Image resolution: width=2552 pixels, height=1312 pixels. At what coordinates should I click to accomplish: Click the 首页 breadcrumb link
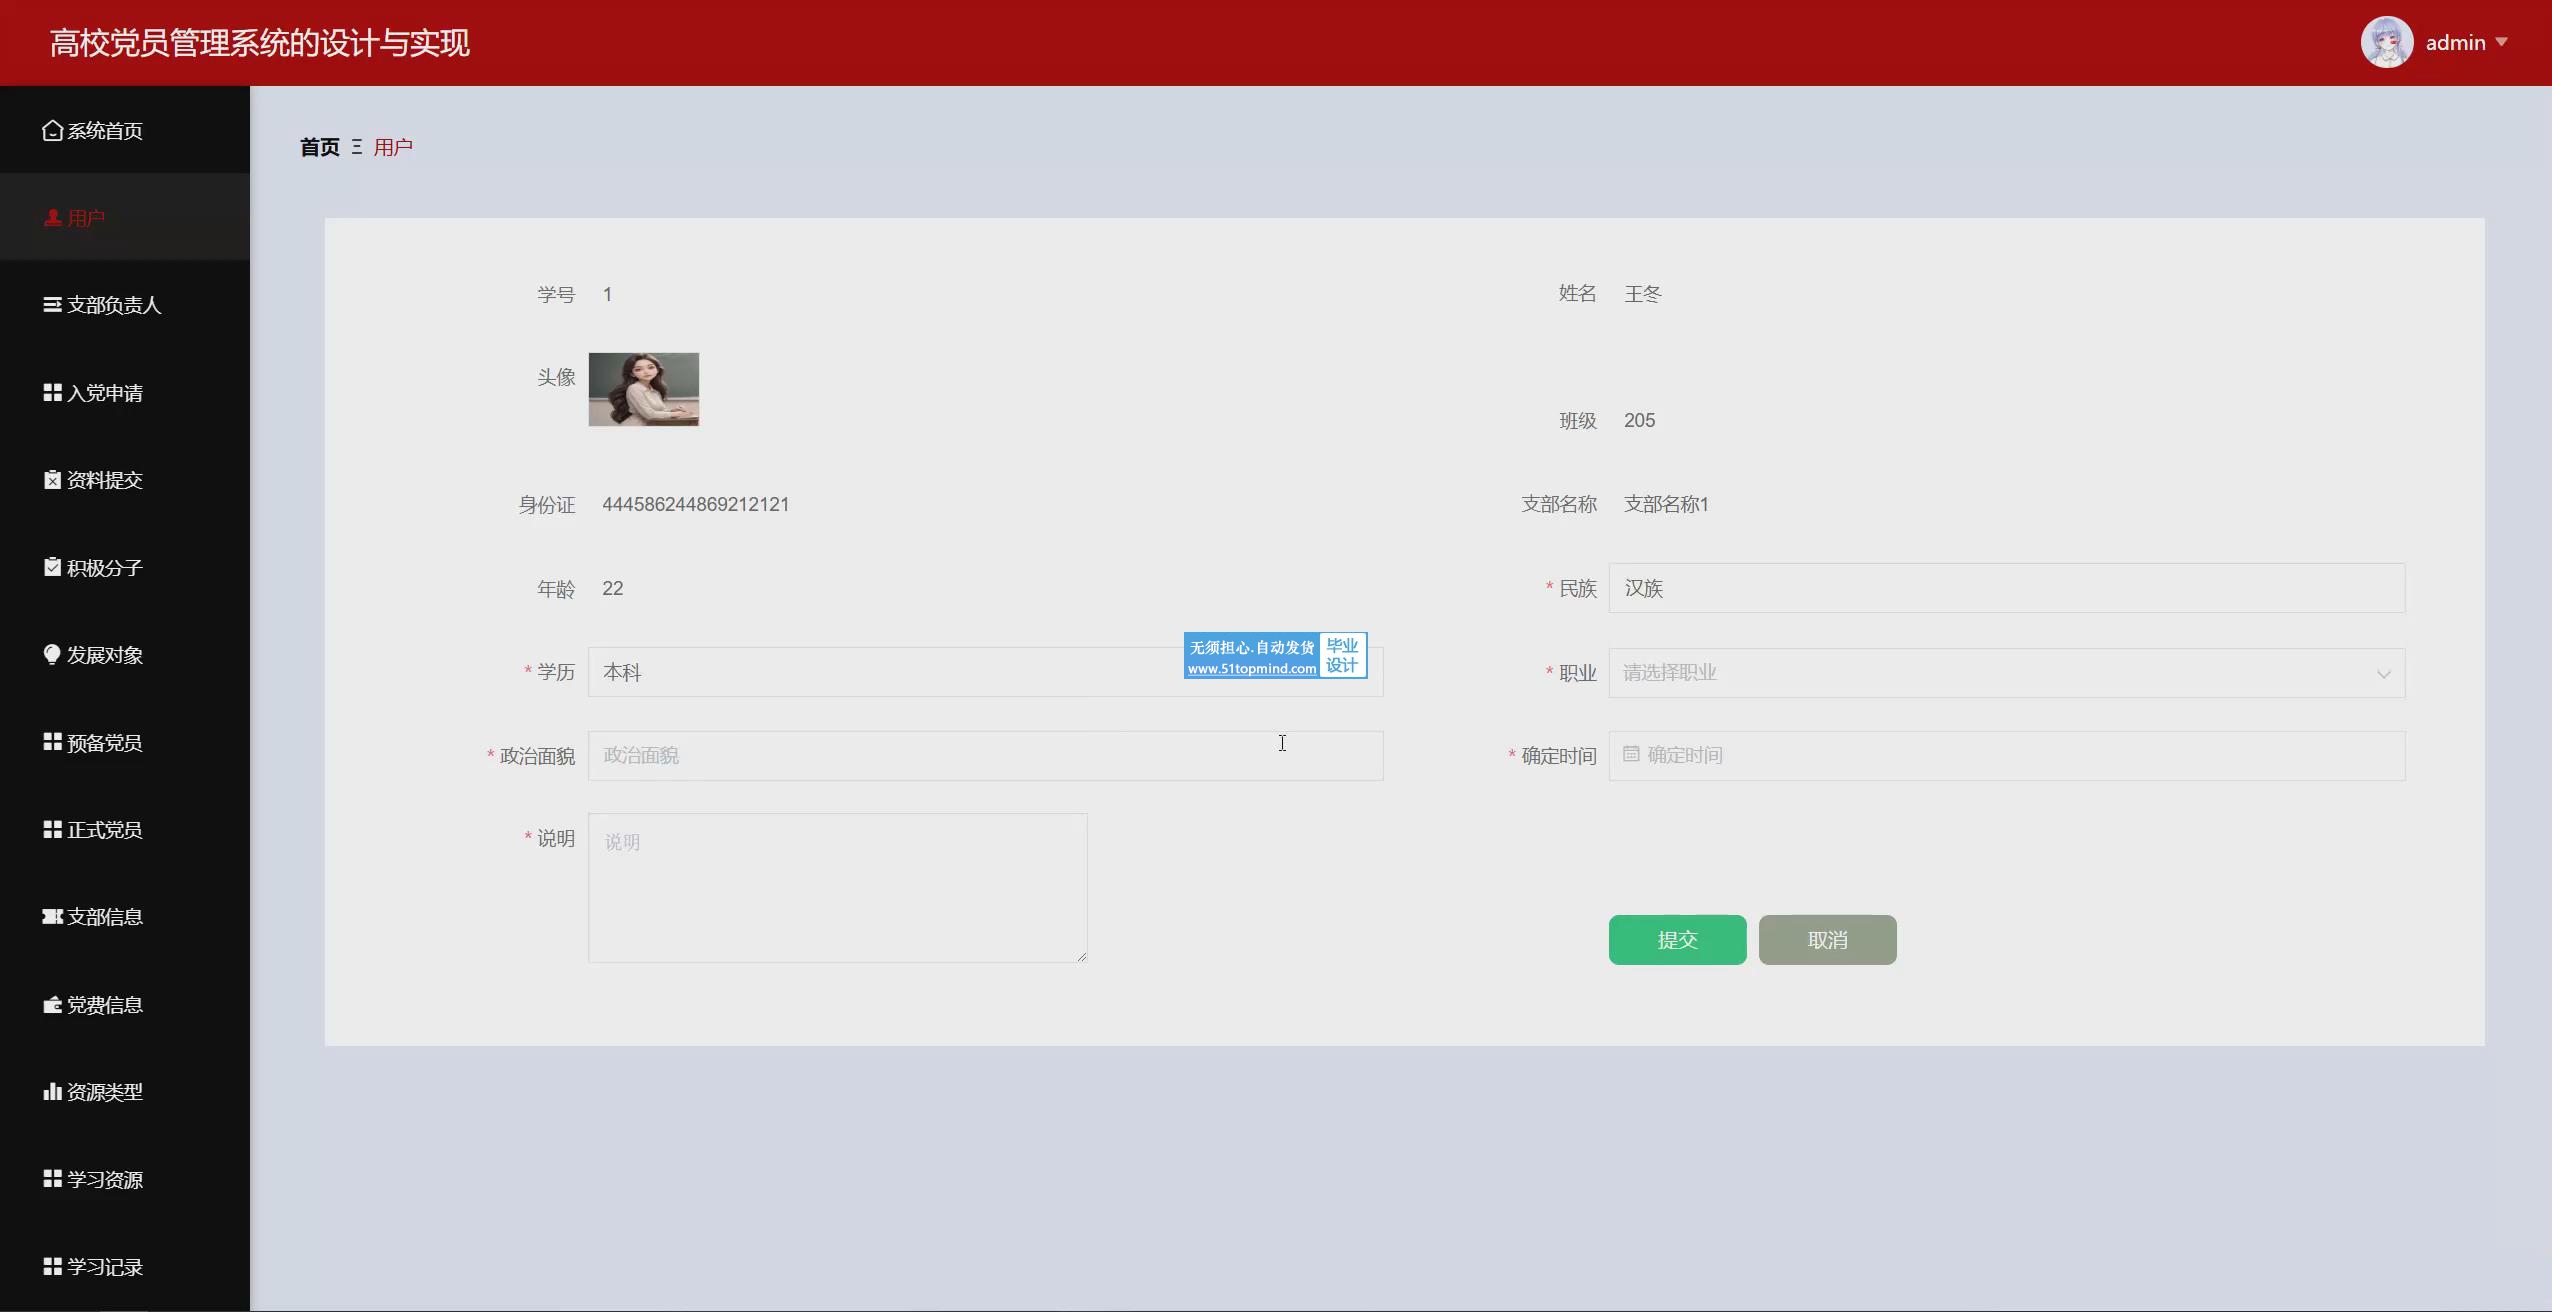319,147
